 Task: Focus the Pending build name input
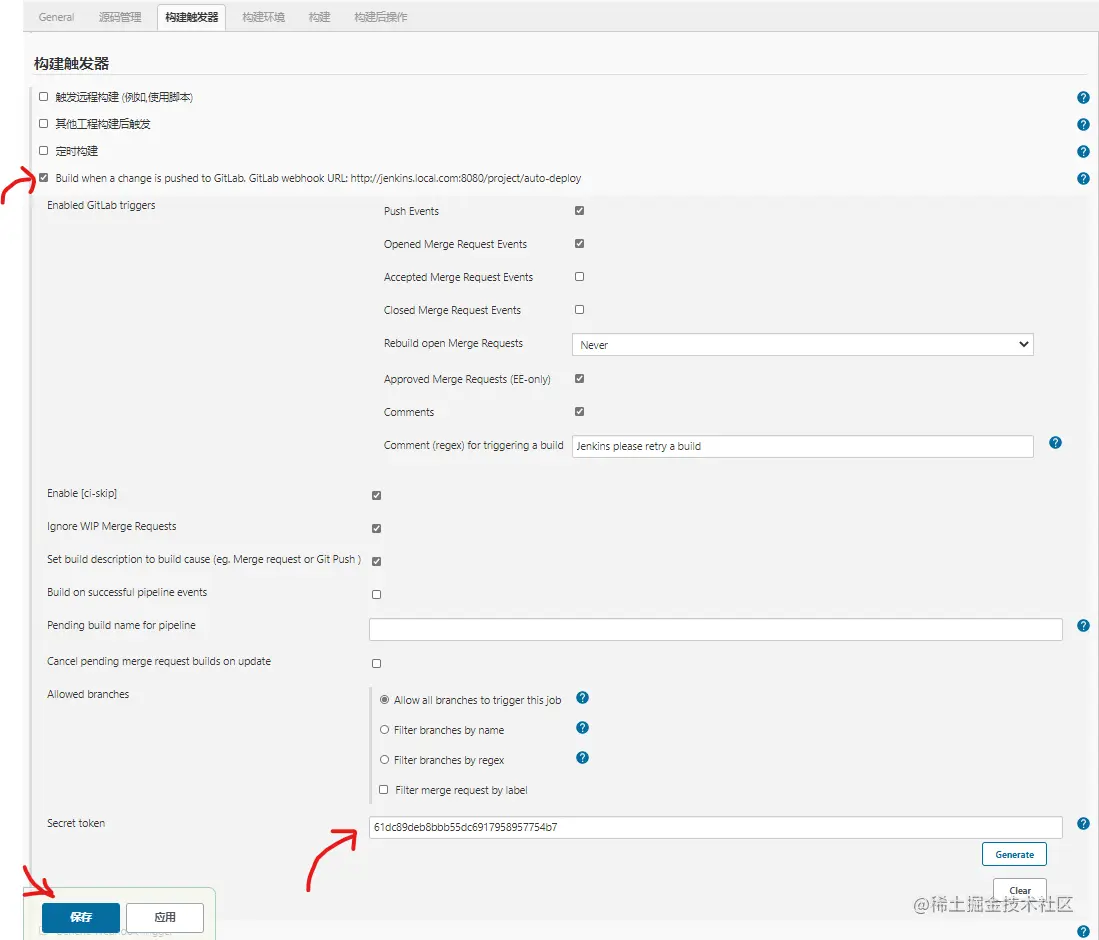(716, 629)
